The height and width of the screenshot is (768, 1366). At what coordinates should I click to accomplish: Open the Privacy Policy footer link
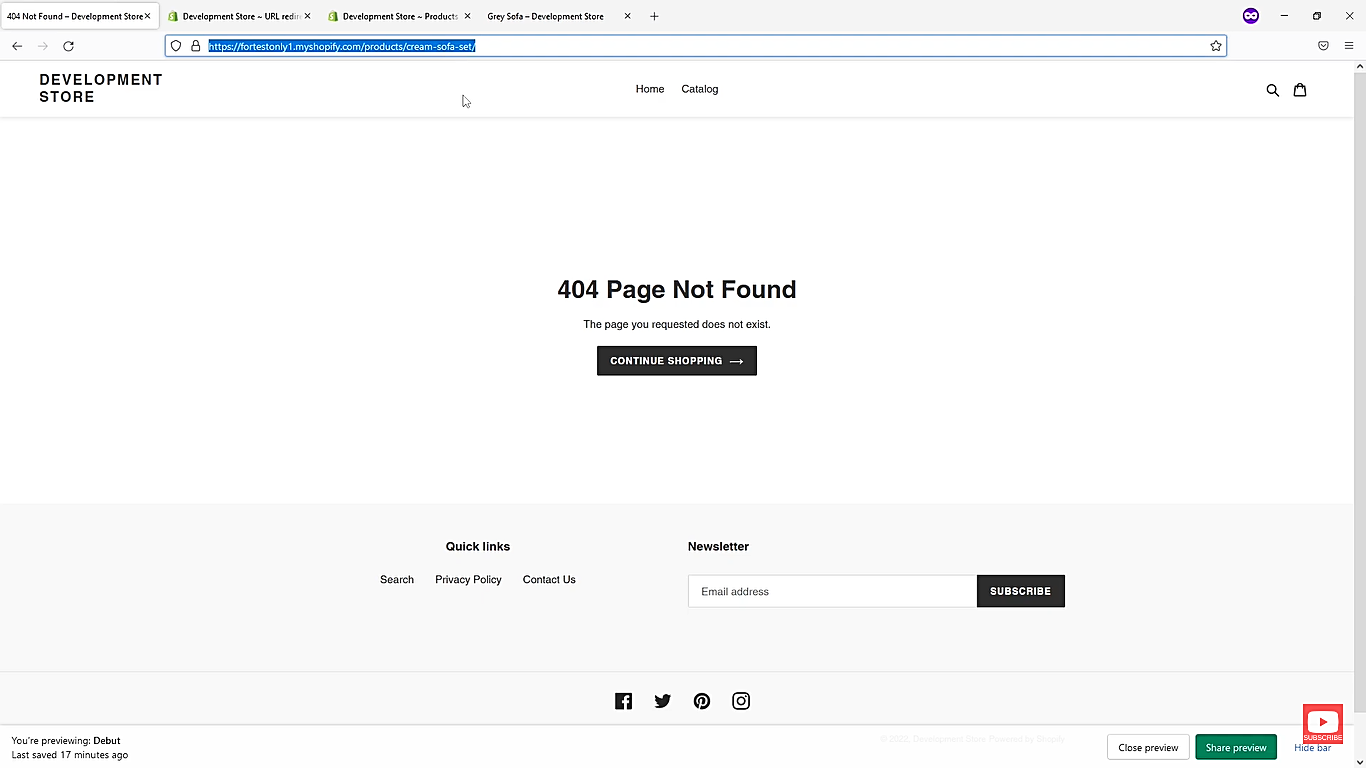tap(468, 580)
